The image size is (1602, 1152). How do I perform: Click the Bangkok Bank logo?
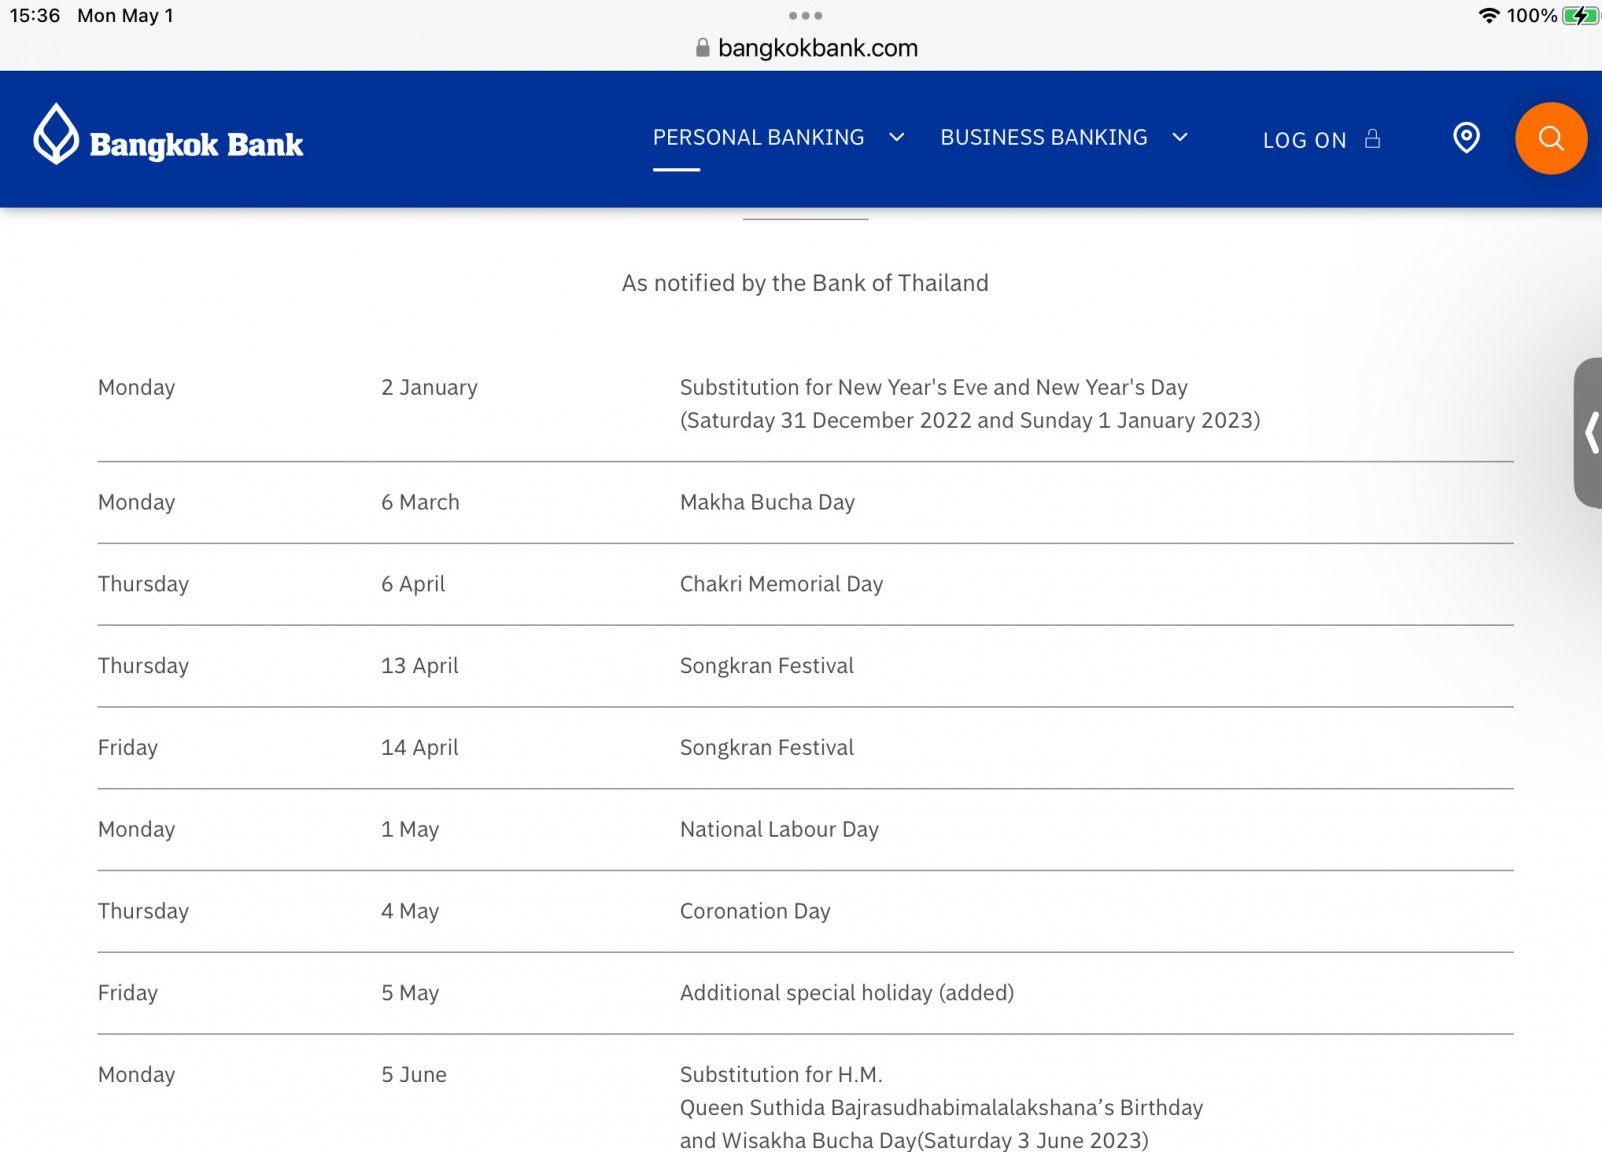click(168, 135)
